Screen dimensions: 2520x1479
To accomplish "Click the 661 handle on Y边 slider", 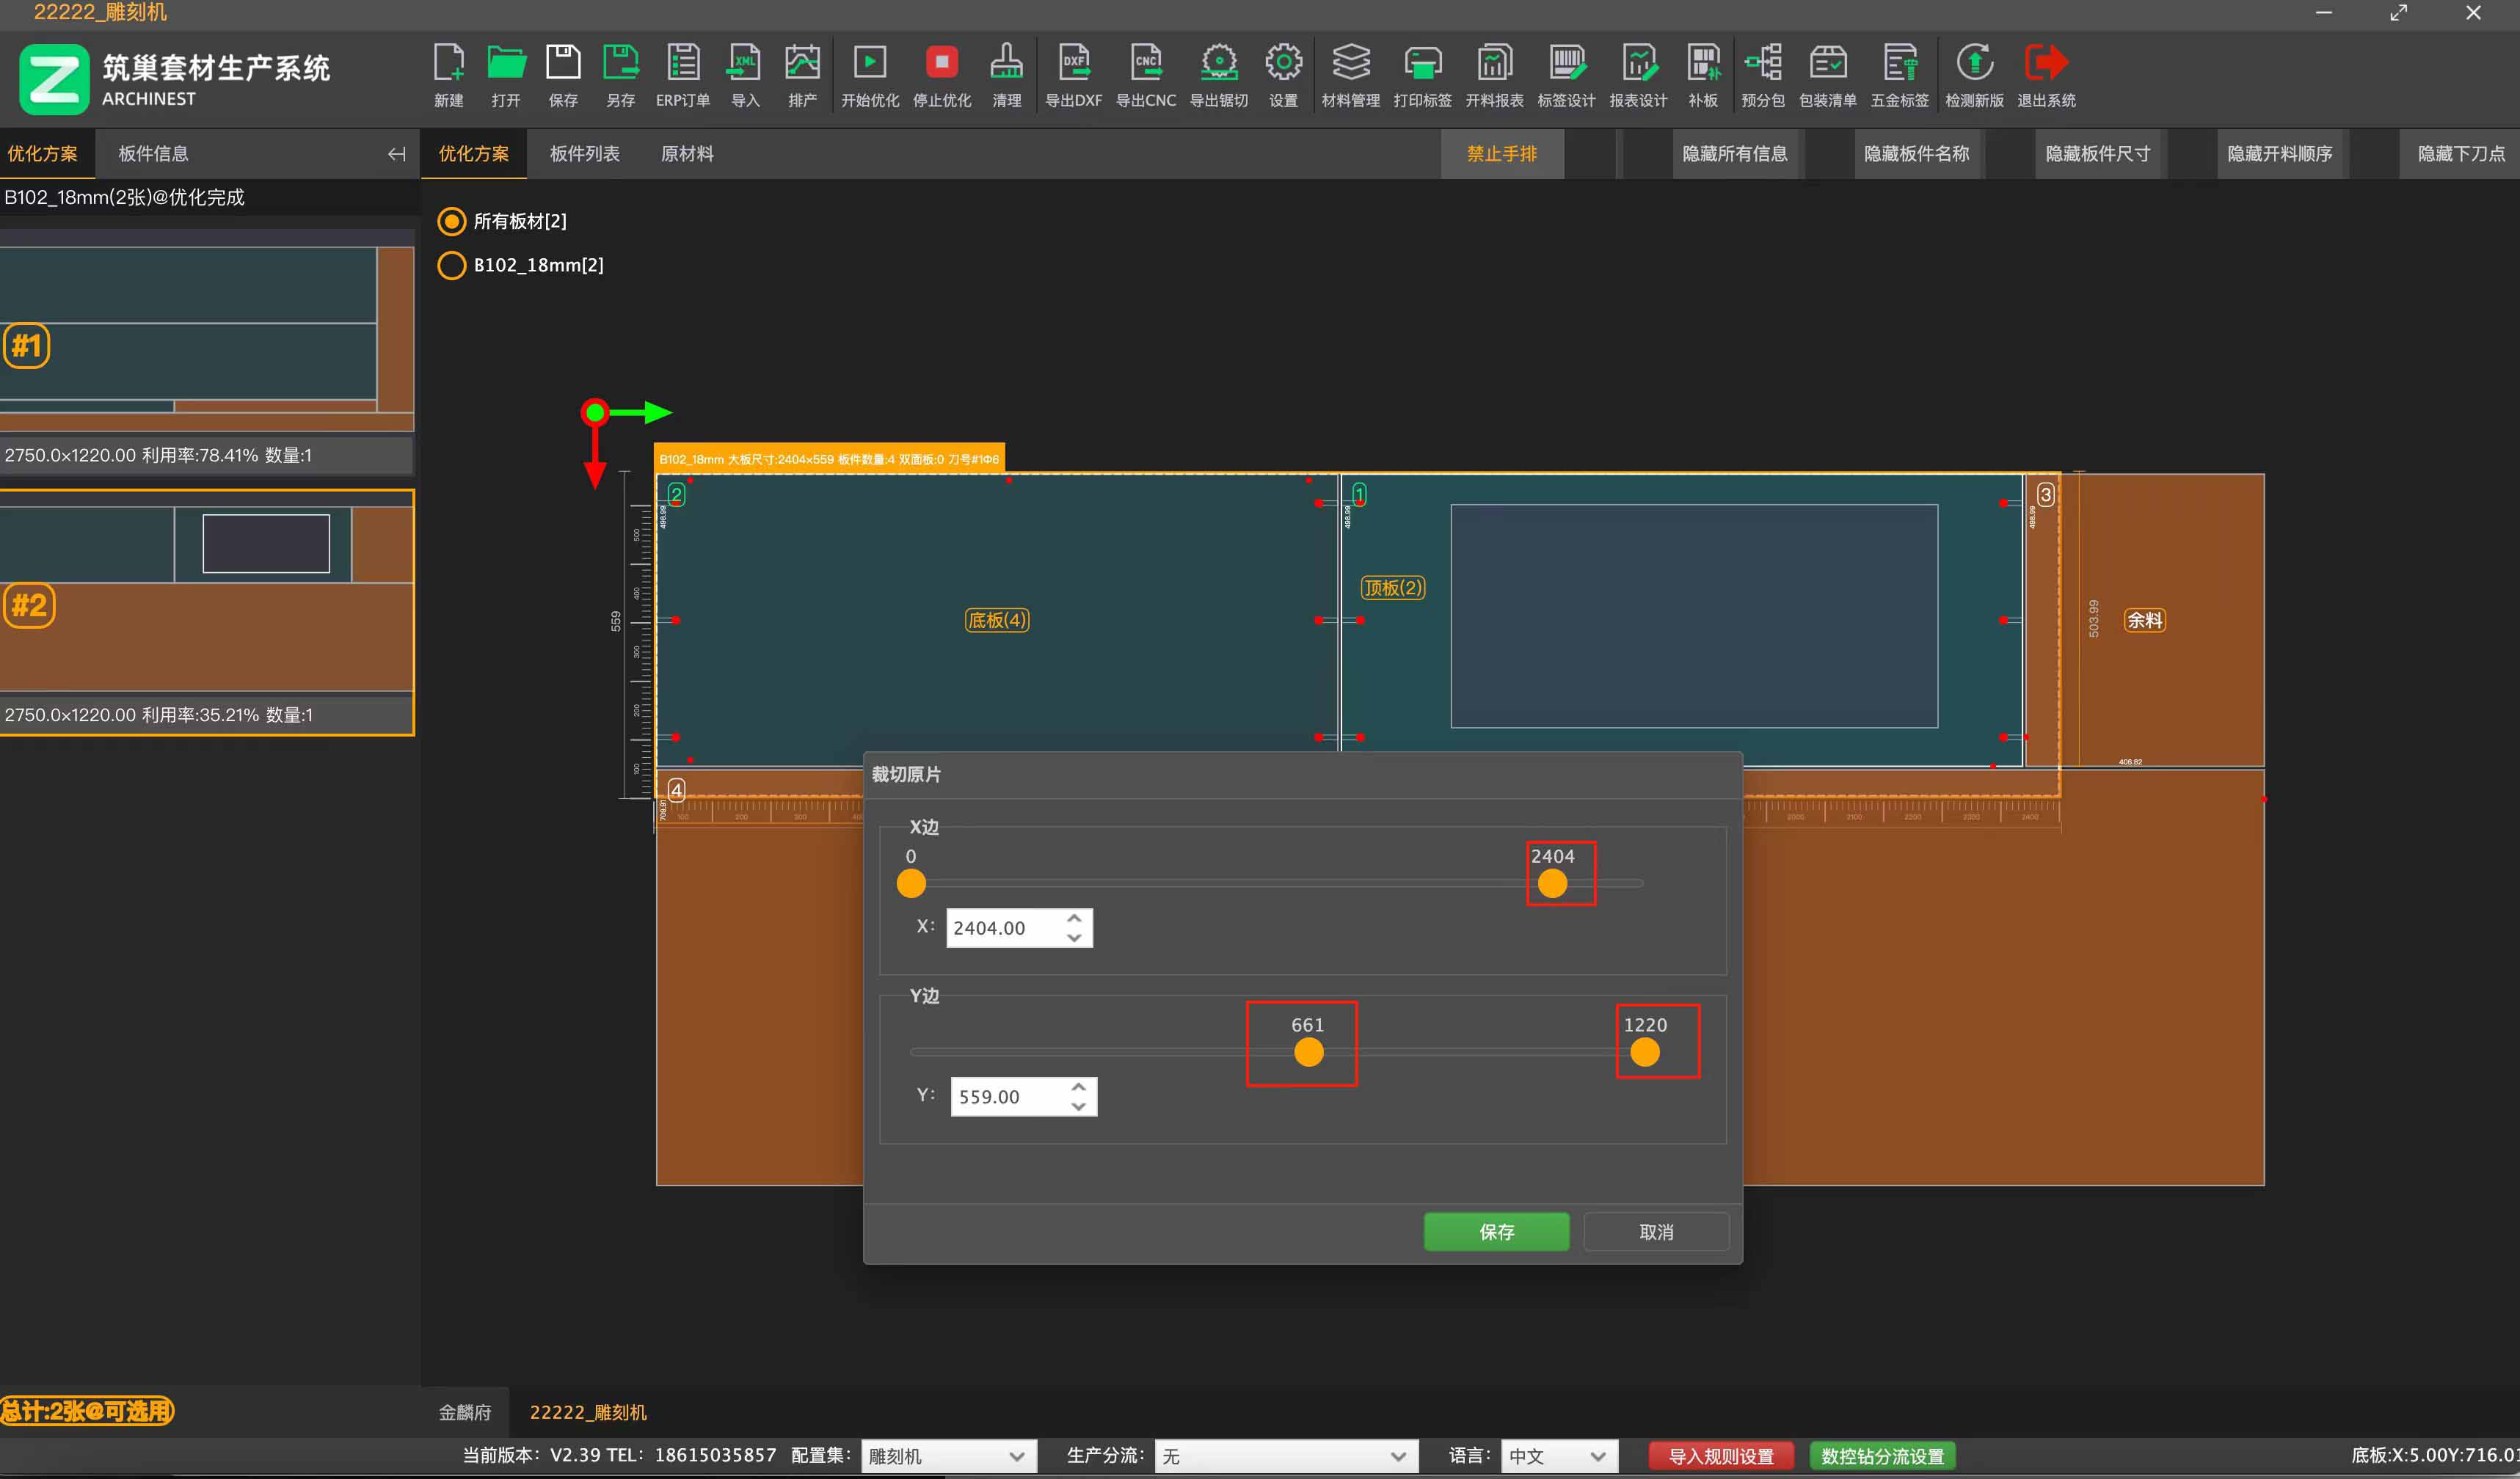I will pos(1308,1052).
